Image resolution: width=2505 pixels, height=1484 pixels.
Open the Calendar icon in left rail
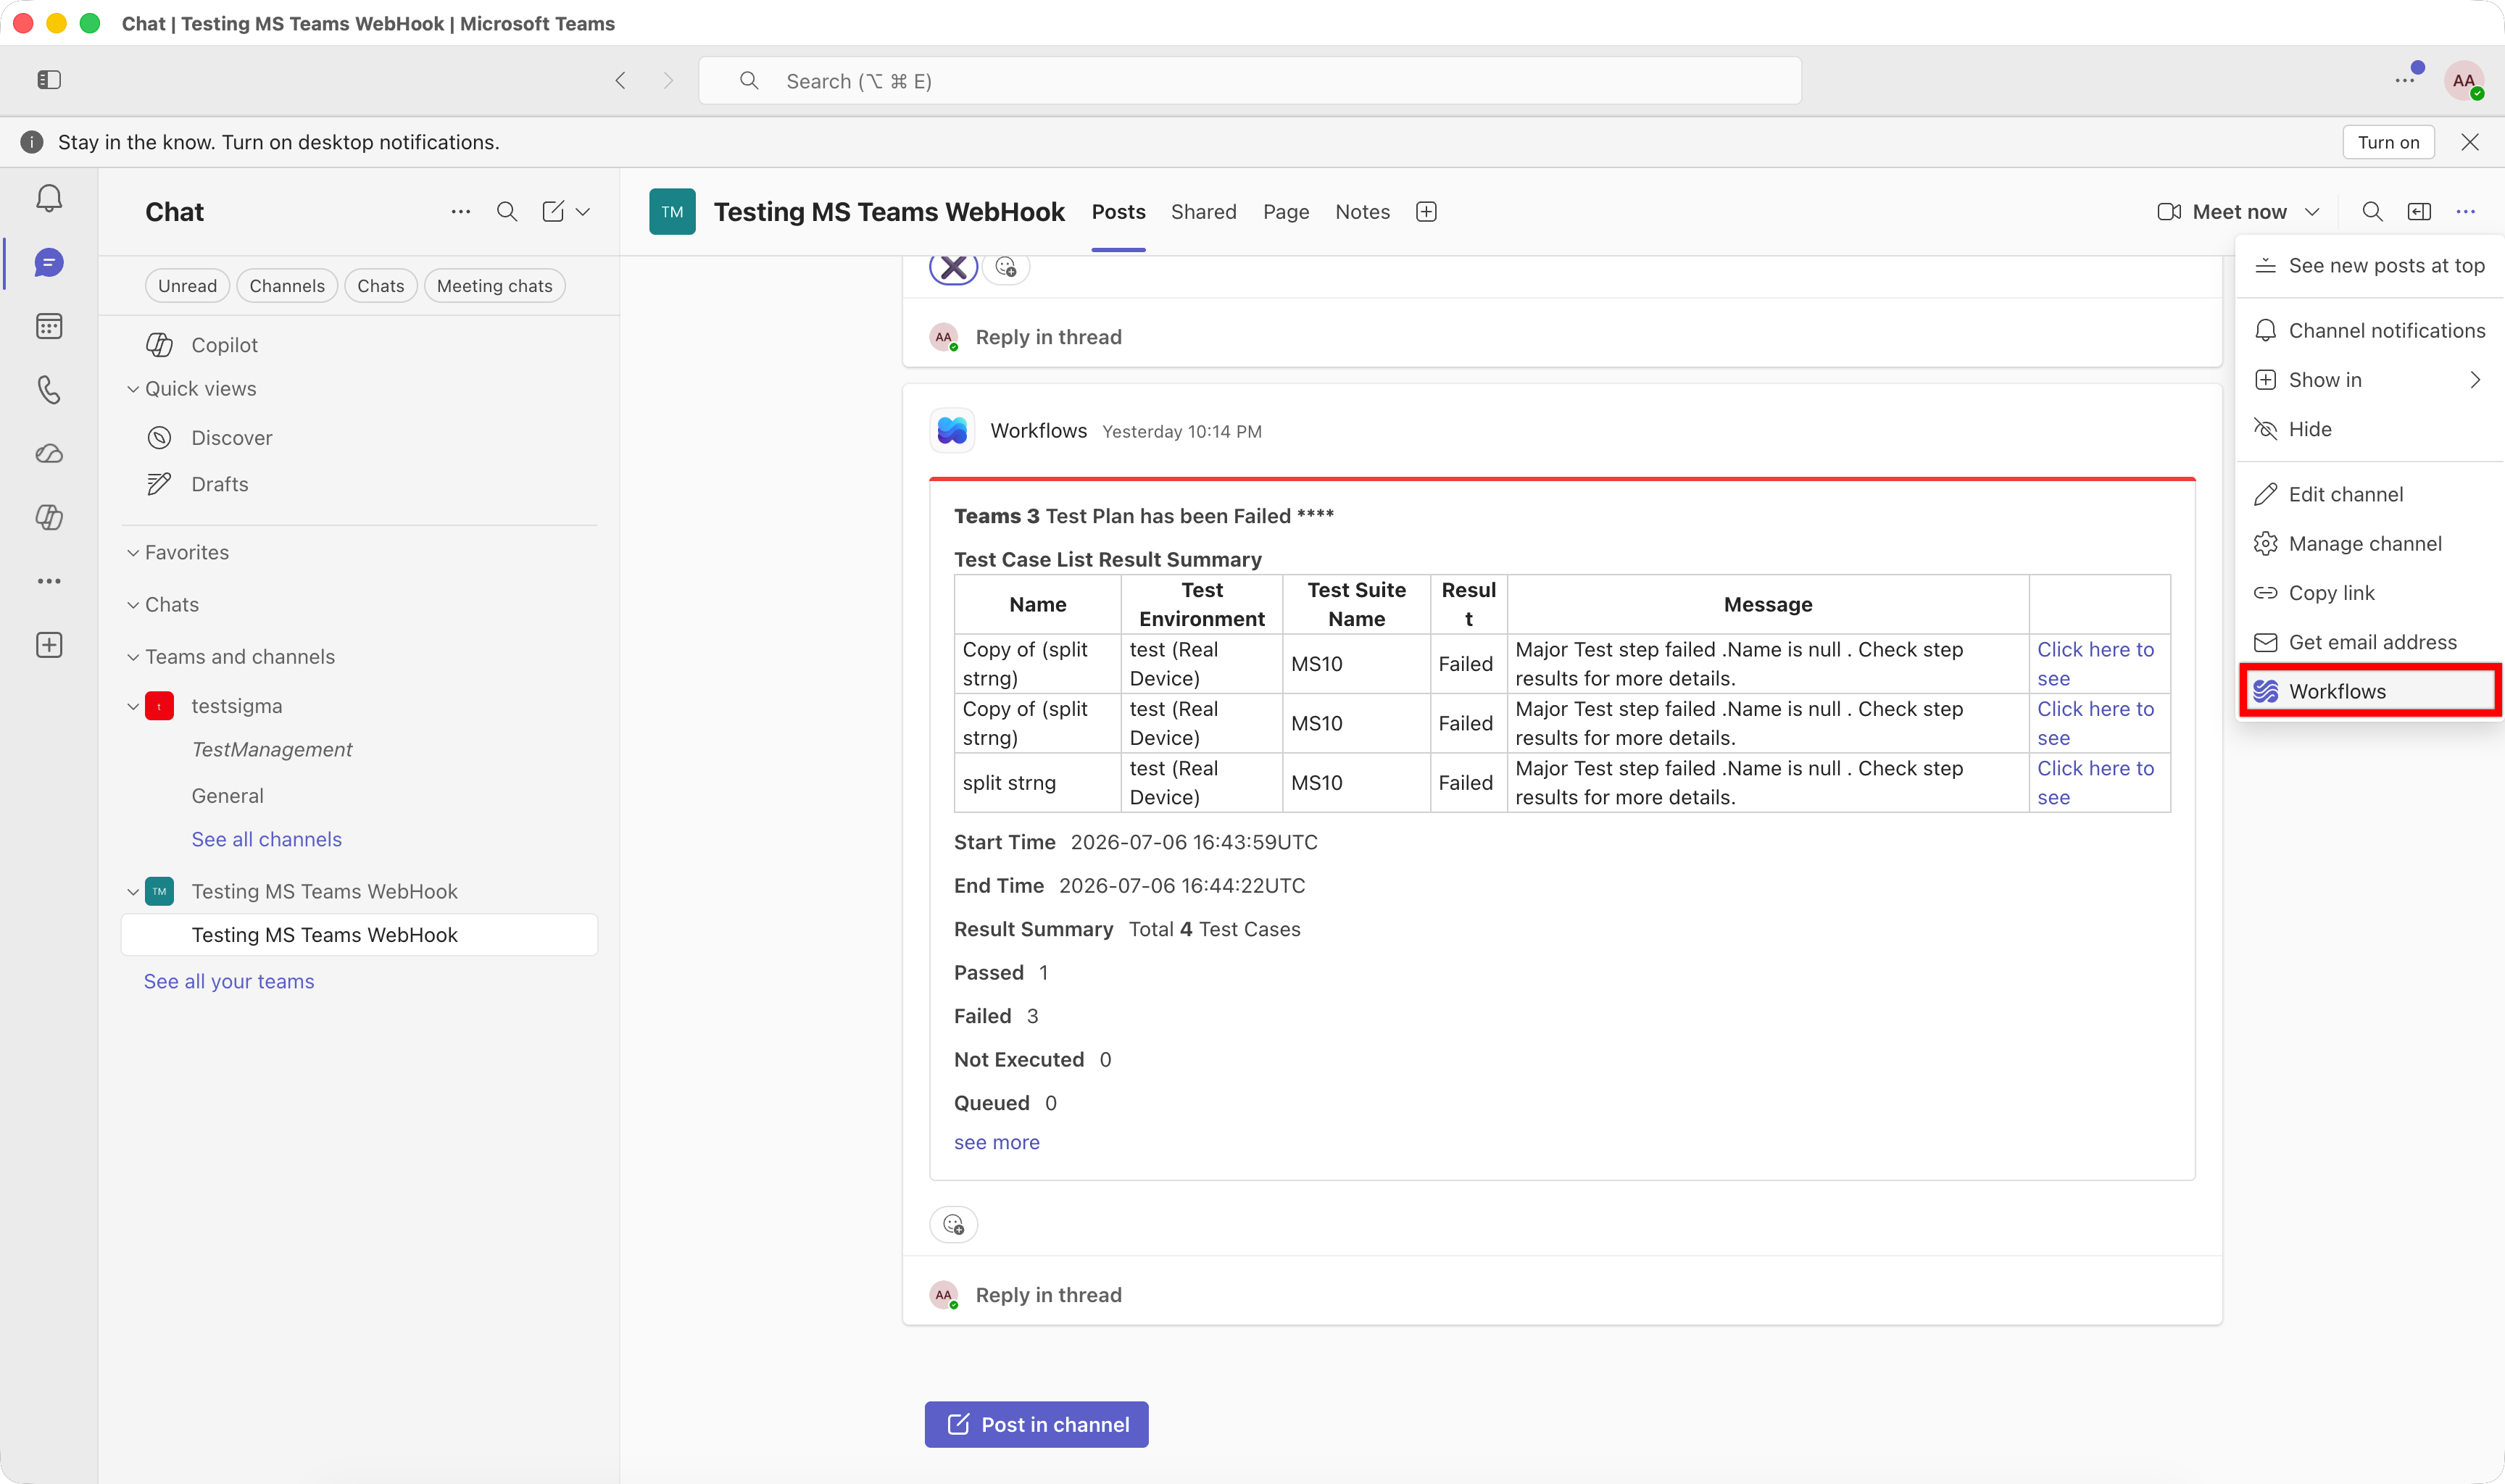tap(49, 326)
